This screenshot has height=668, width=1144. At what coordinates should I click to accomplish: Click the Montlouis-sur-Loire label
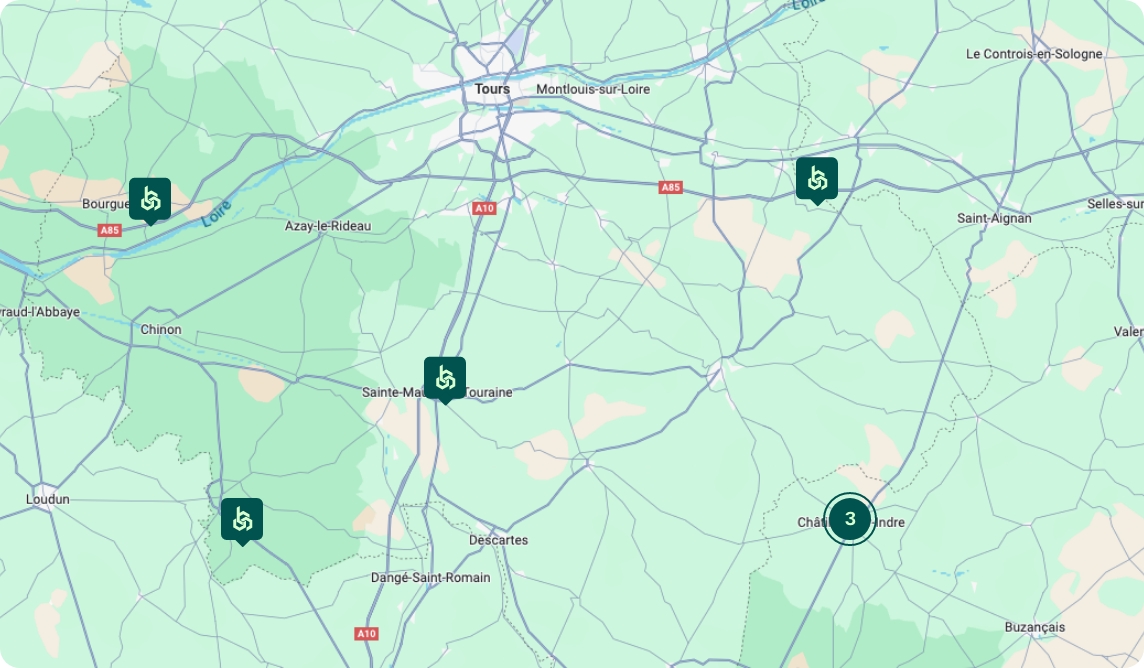click(592, 89)
